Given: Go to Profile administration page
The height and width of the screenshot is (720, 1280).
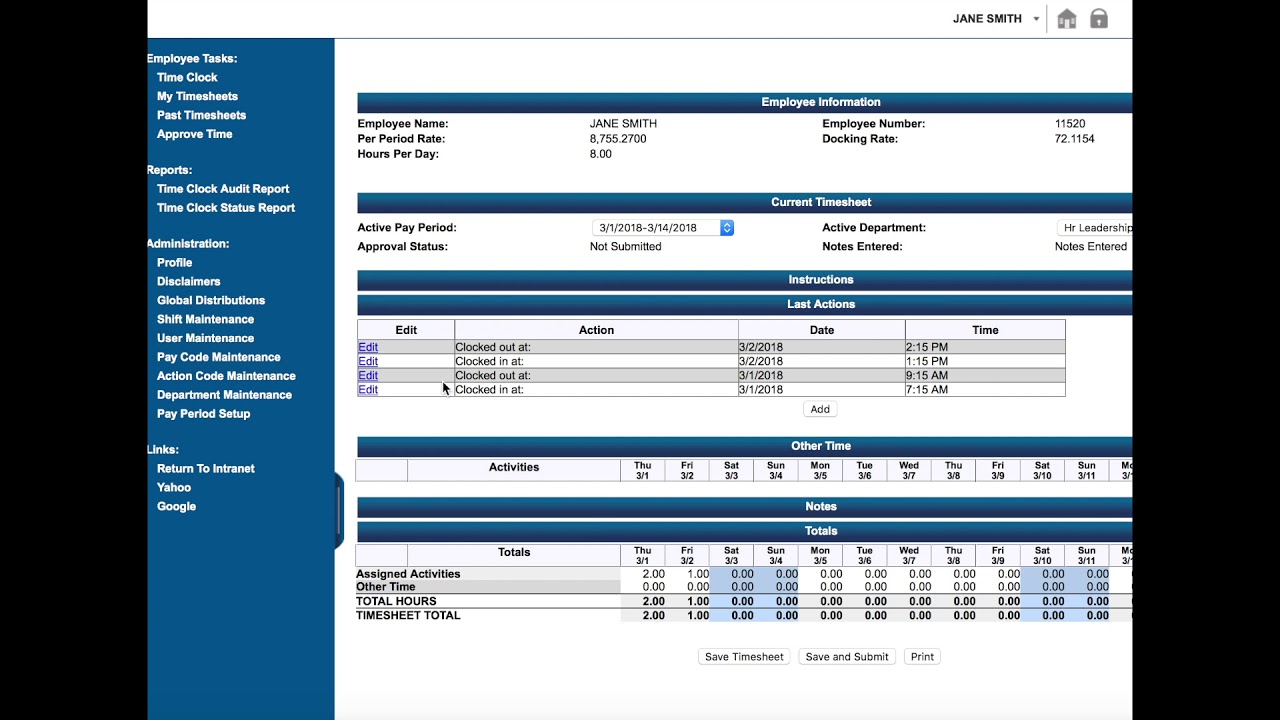Looking at the screenshot, I should coord(174,263).
